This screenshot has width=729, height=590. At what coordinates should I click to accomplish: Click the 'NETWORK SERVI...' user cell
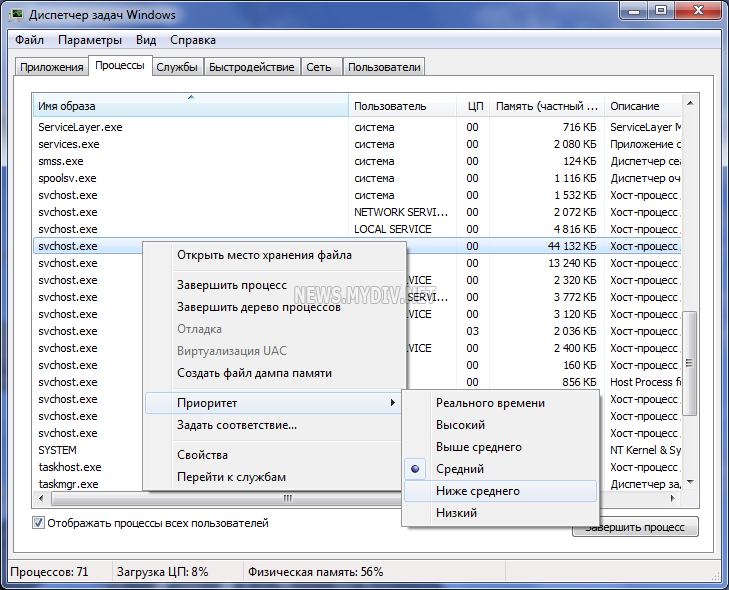pos(401,212)
